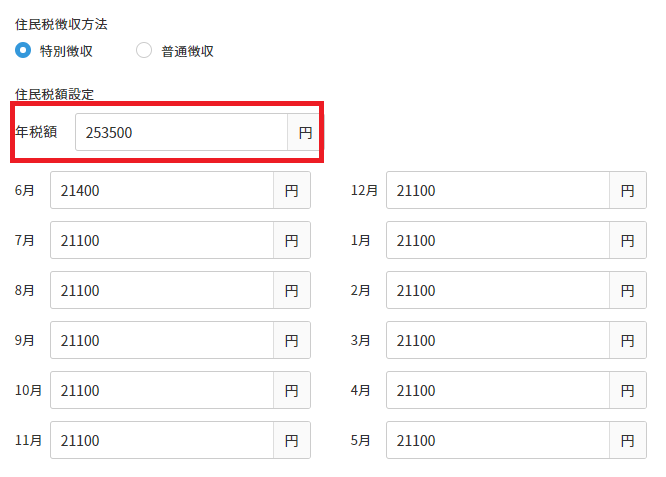Click the 円 suffix of the 5月 field

[x=628, y=440]
